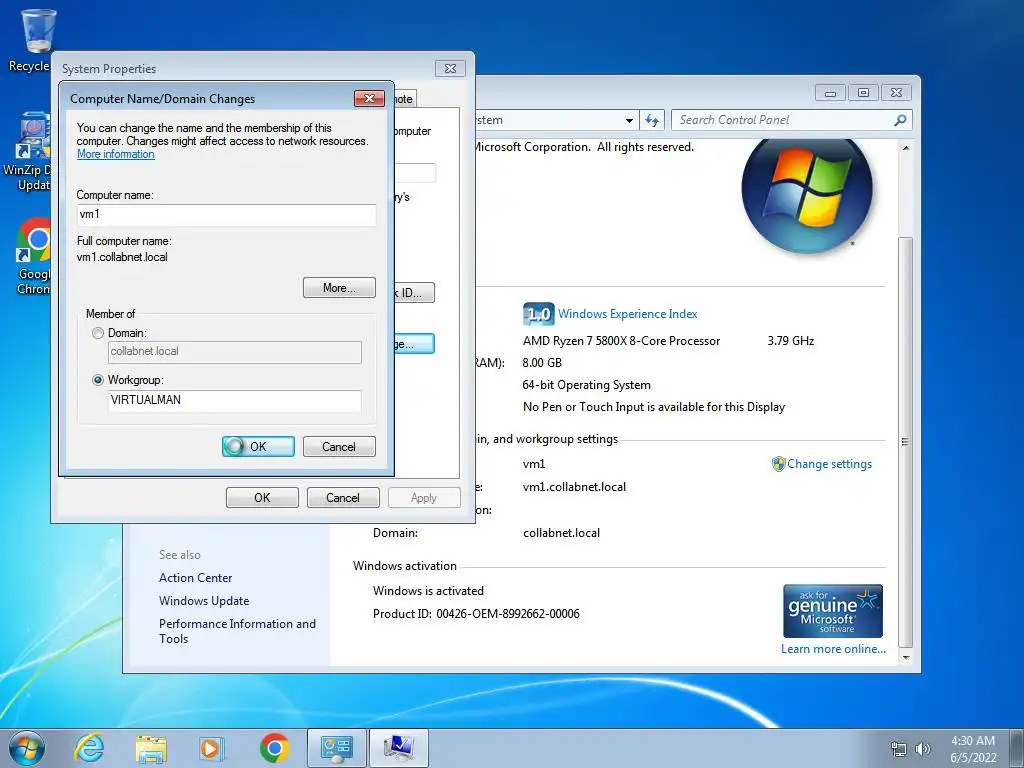The width and height of the screenshot is (1024, 768).
Task: Click the Windows is activated text
Action: click(x=428, y=591)
